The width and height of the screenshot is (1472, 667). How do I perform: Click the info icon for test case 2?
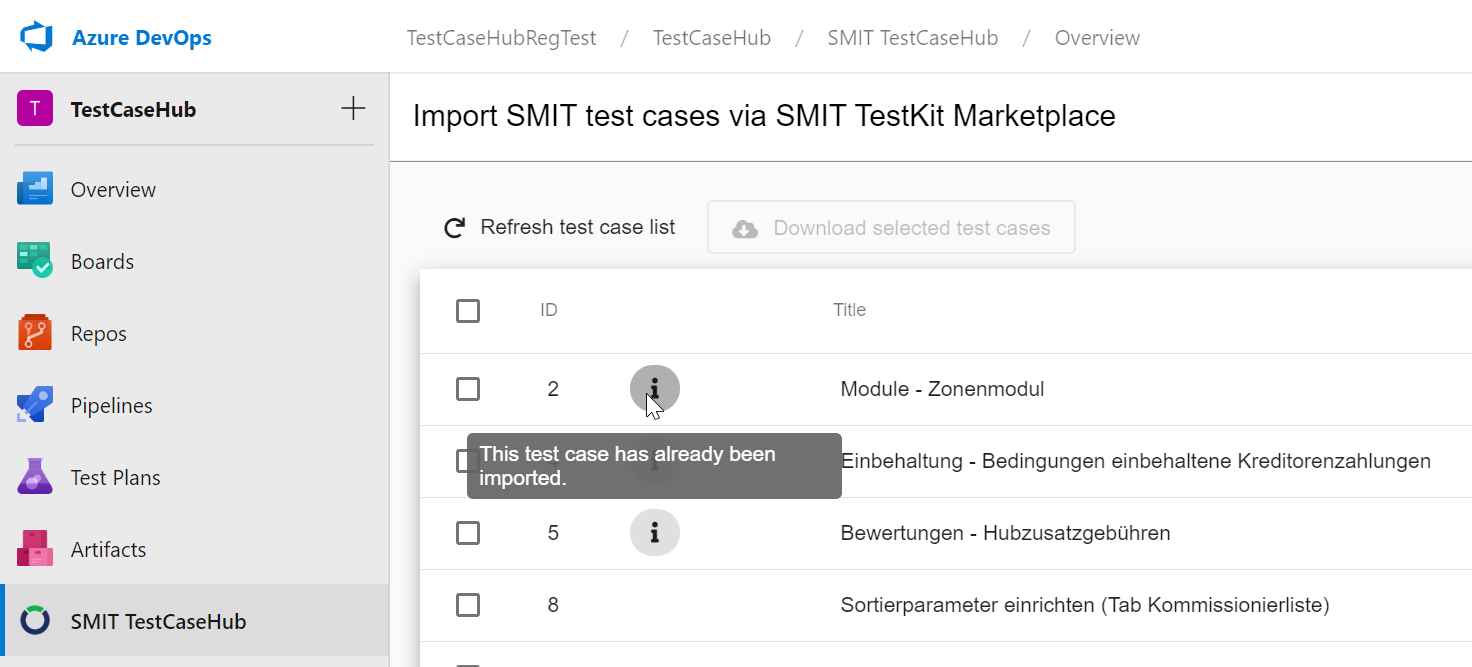(655, 389)
